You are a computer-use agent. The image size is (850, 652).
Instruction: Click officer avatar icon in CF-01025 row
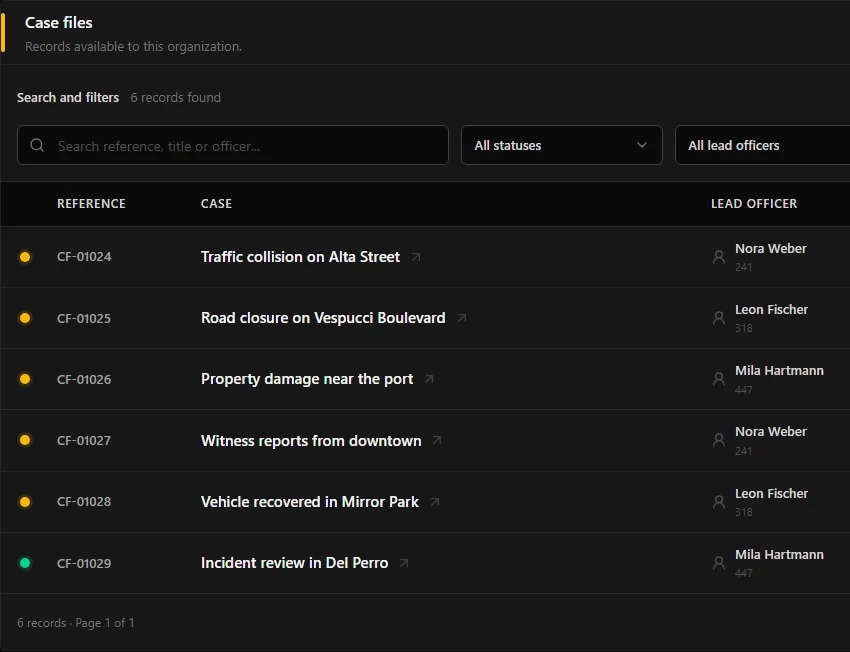[719, 318]
